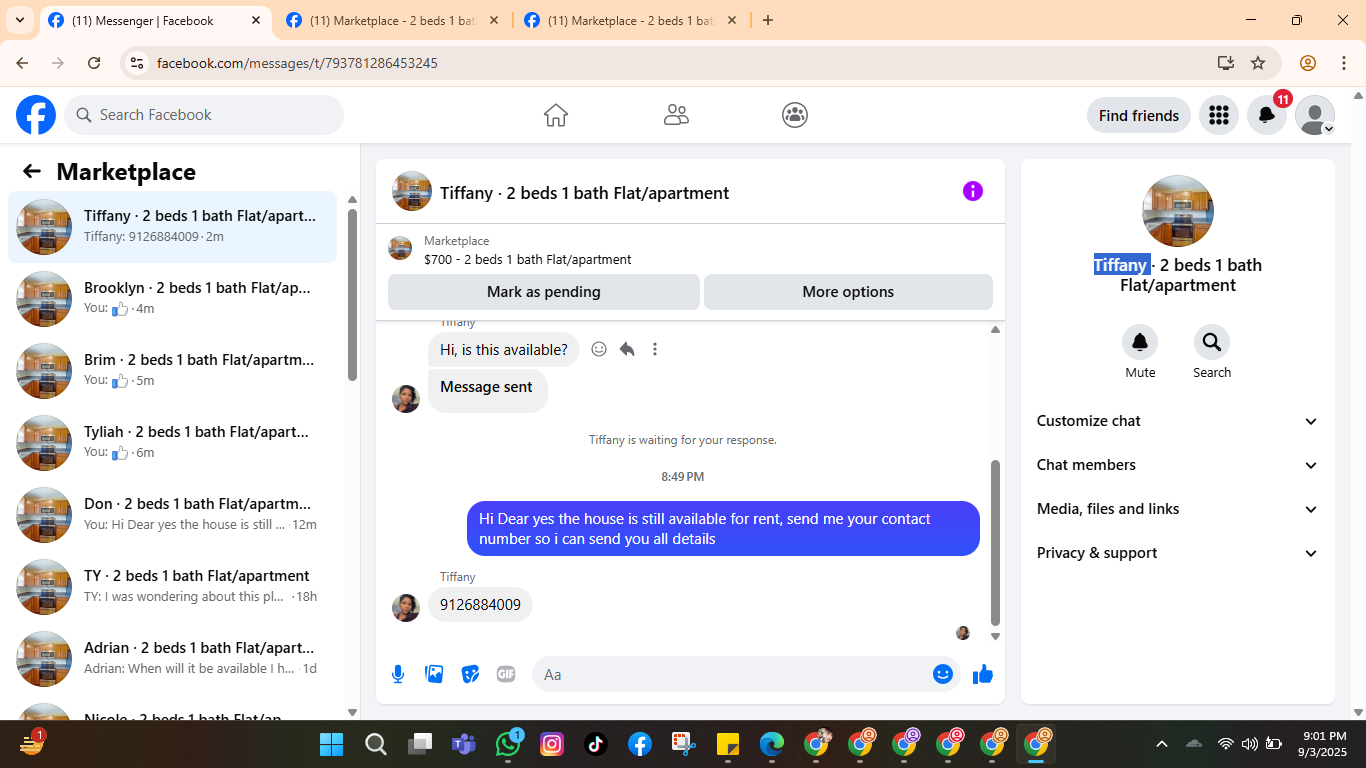Click the 9126884009 message bubble

(x=480, y=605)
